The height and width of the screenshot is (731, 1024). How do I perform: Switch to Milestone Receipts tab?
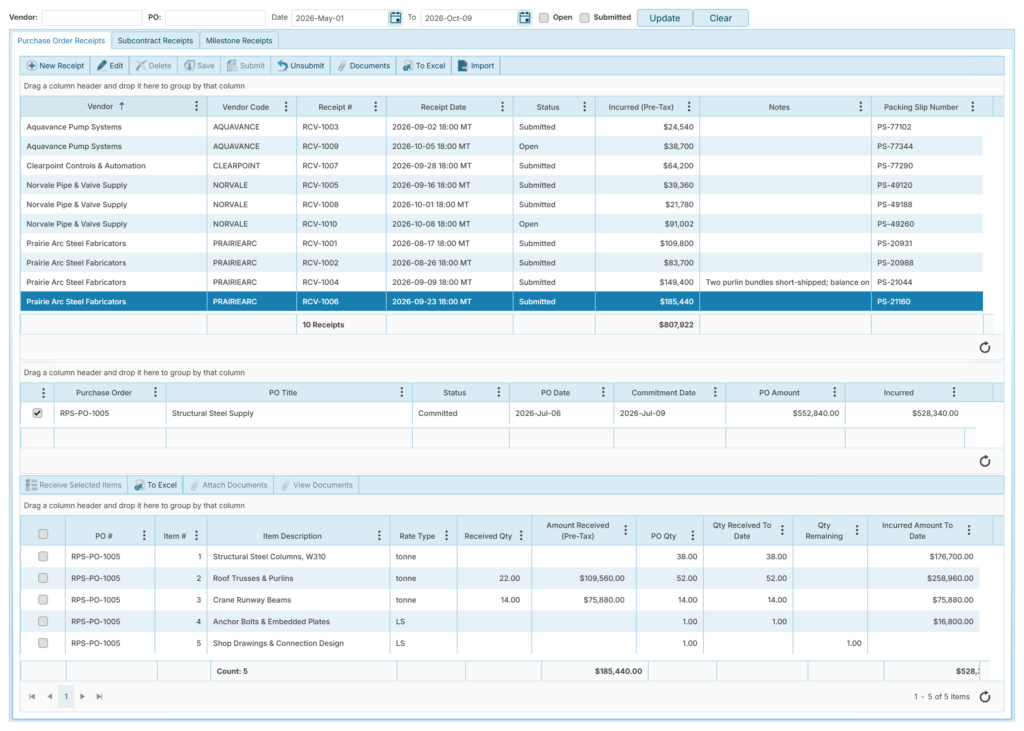[239, 41]
